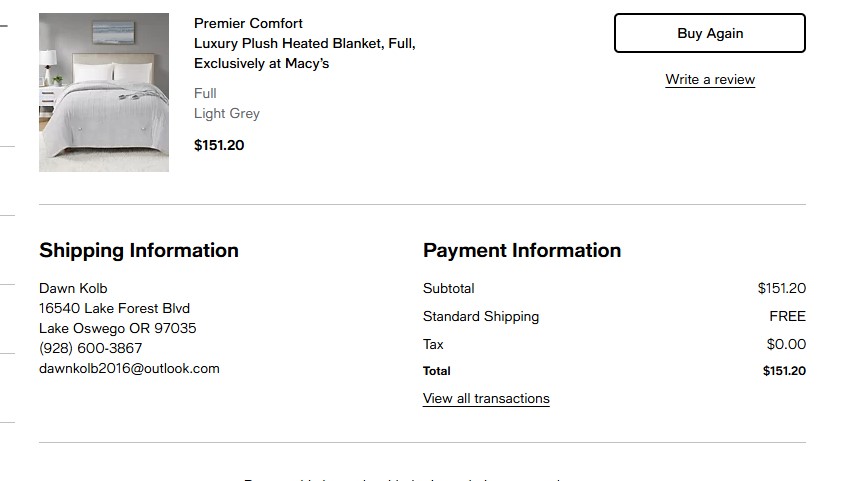Click the Payment Information heading

[x=522, y=250]
